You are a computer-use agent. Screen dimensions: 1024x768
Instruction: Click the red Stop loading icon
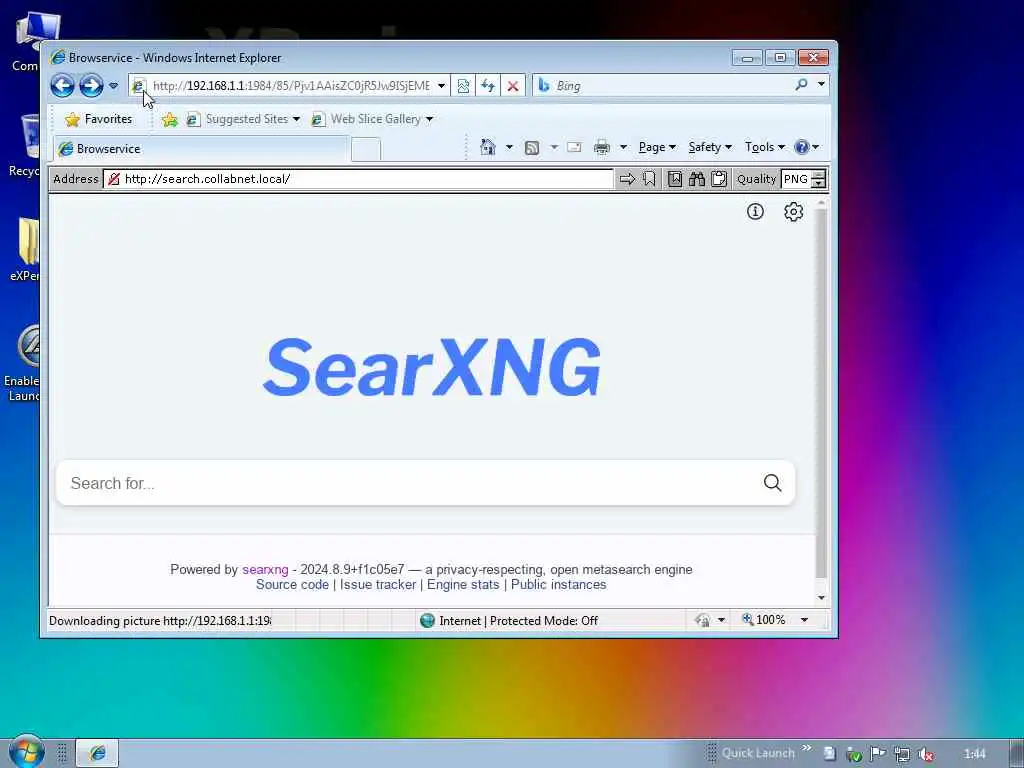point(513,86)
